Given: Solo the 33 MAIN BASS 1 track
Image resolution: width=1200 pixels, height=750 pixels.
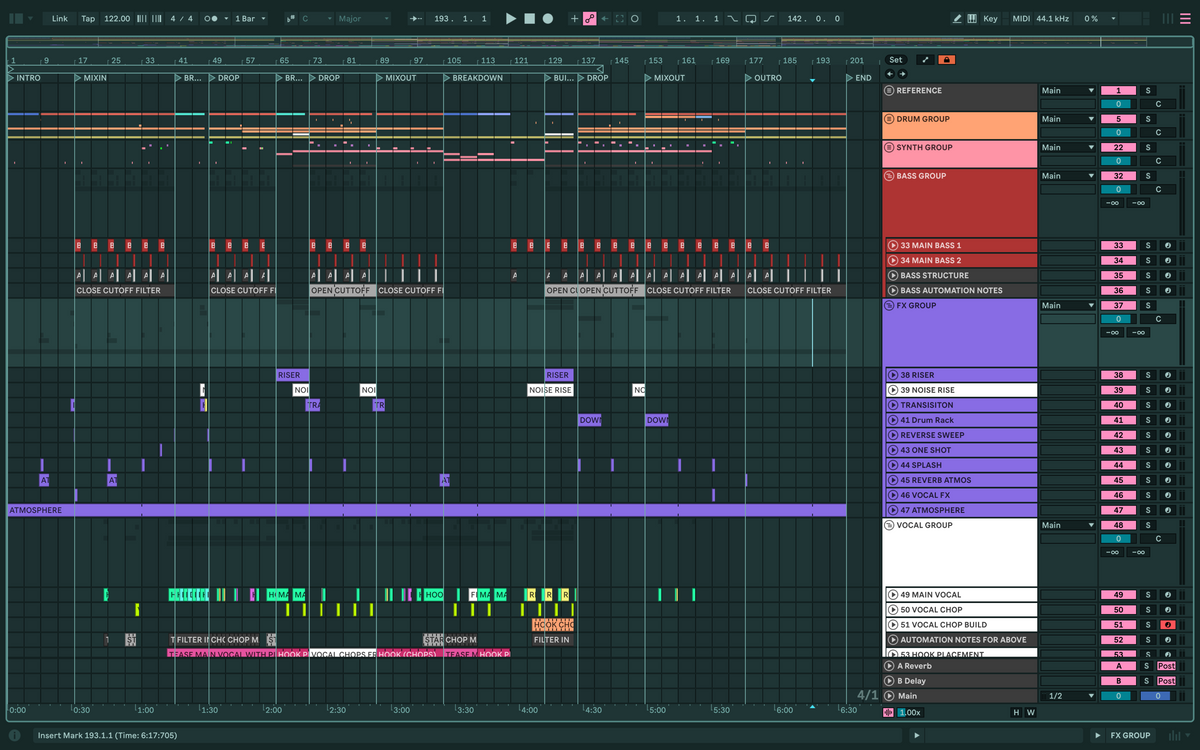Looking at the screenshot, I should click(1148, 245).
